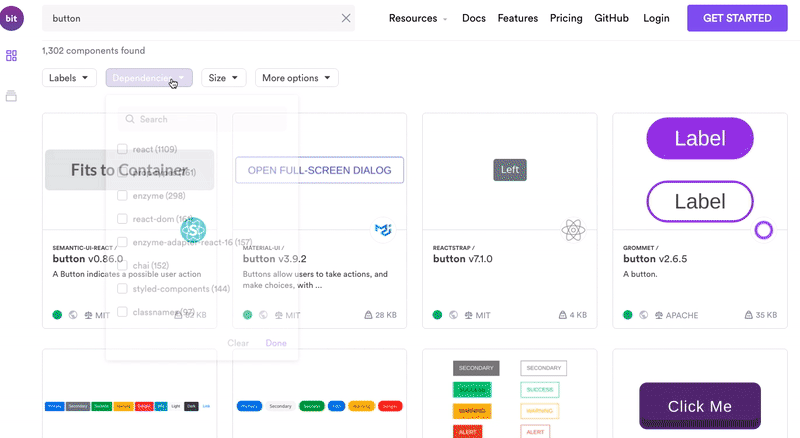
Task: Open the material-ui button v3.9.2 title
Action: 274,259
